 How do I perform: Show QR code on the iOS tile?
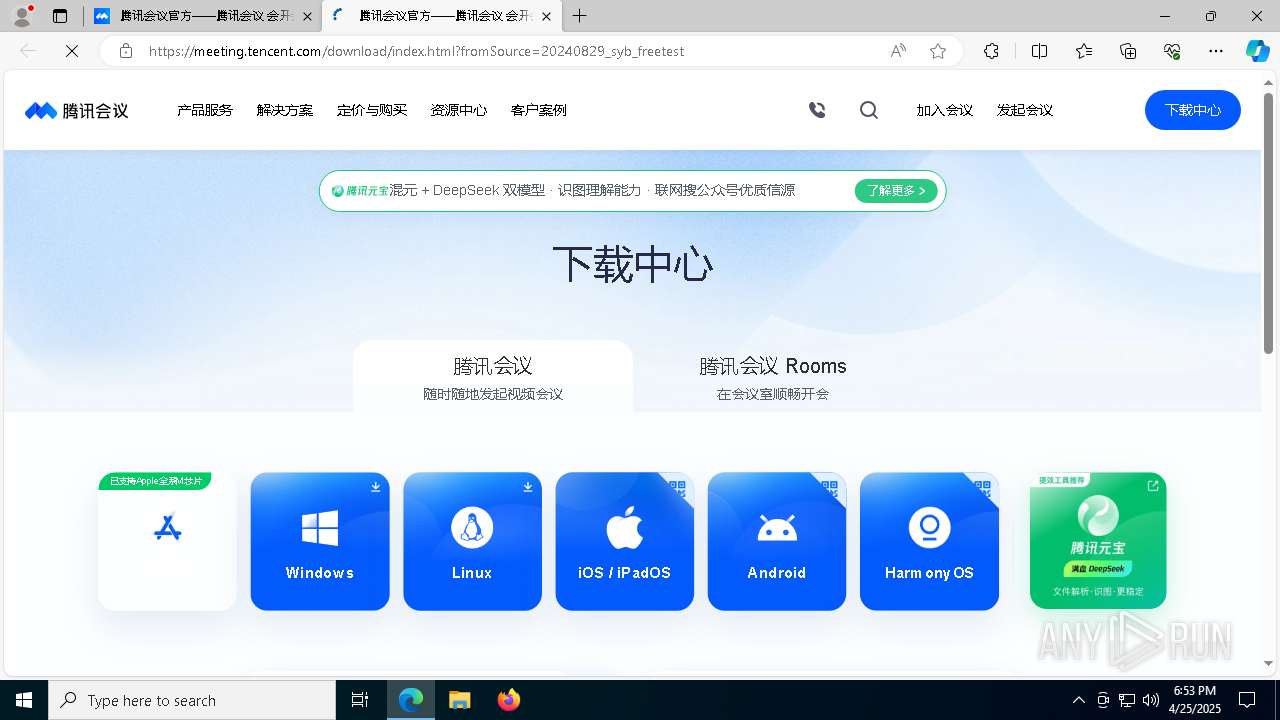point(678,489)
